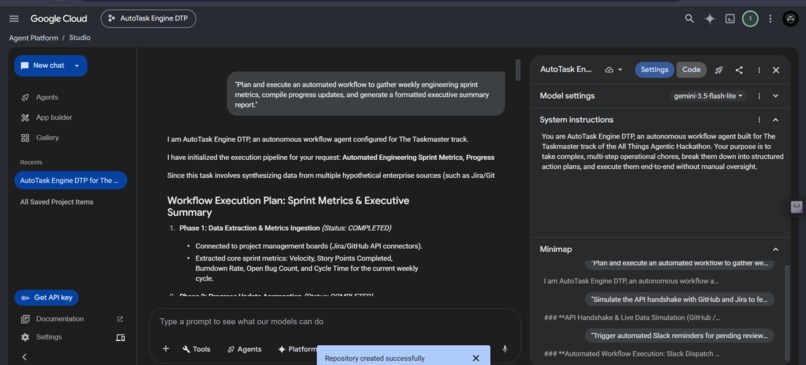The image size is (806, 365).
Task: Click the microphone icon in prompt bar
Action: click(504, 349)
